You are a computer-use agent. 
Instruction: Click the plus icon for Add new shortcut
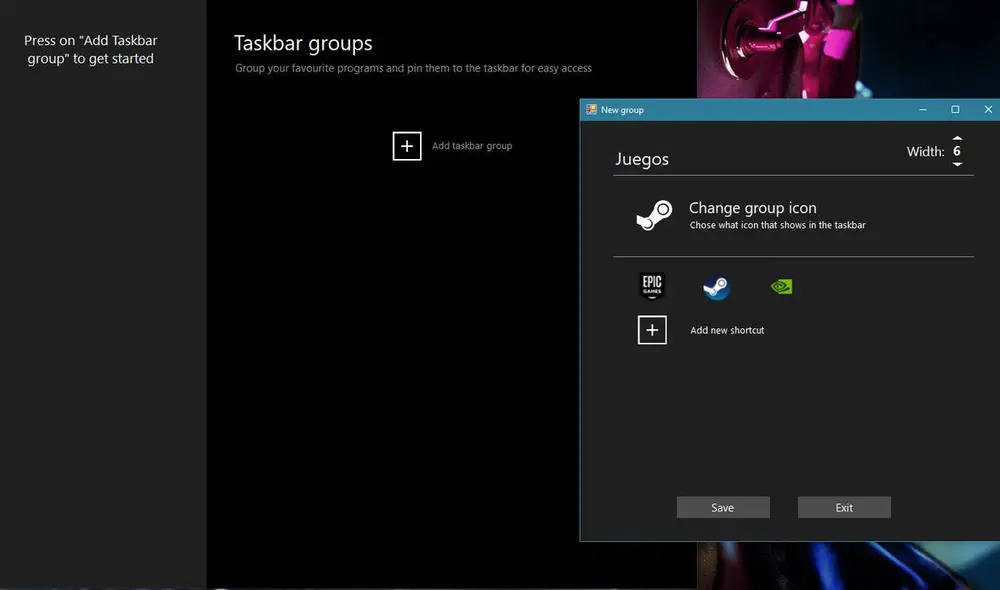(652, 330)
